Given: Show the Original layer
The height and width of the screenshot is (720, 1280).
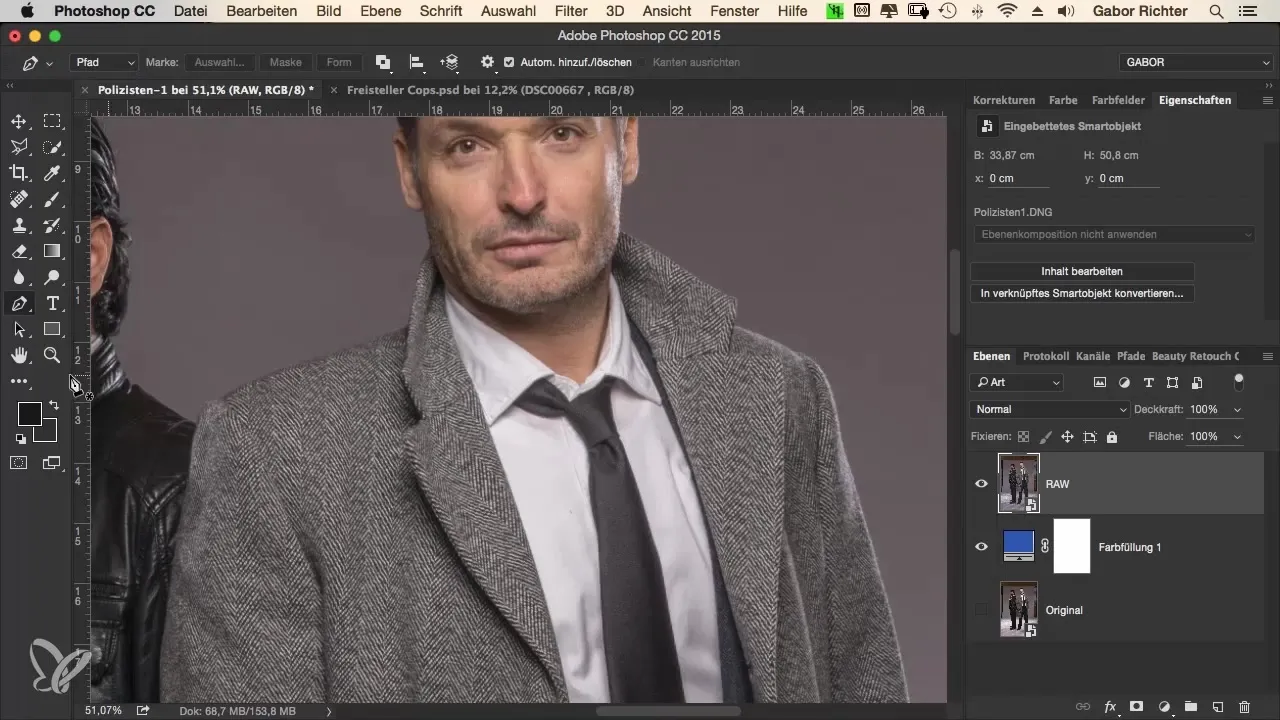Looking at the screenshot, I should coord(981,610).
